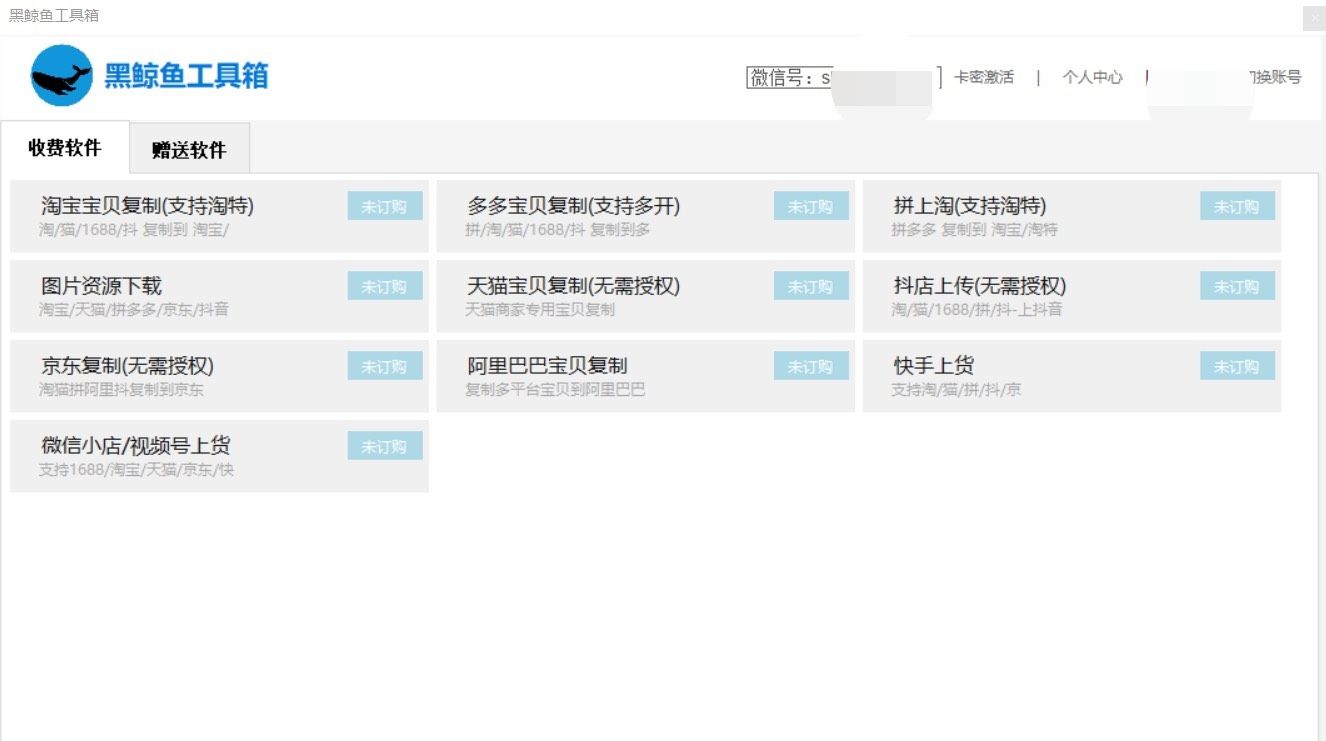Click 未订购 button for 拼上淘(支持淘特)

pyautogui.click(x=1237, y=206)
